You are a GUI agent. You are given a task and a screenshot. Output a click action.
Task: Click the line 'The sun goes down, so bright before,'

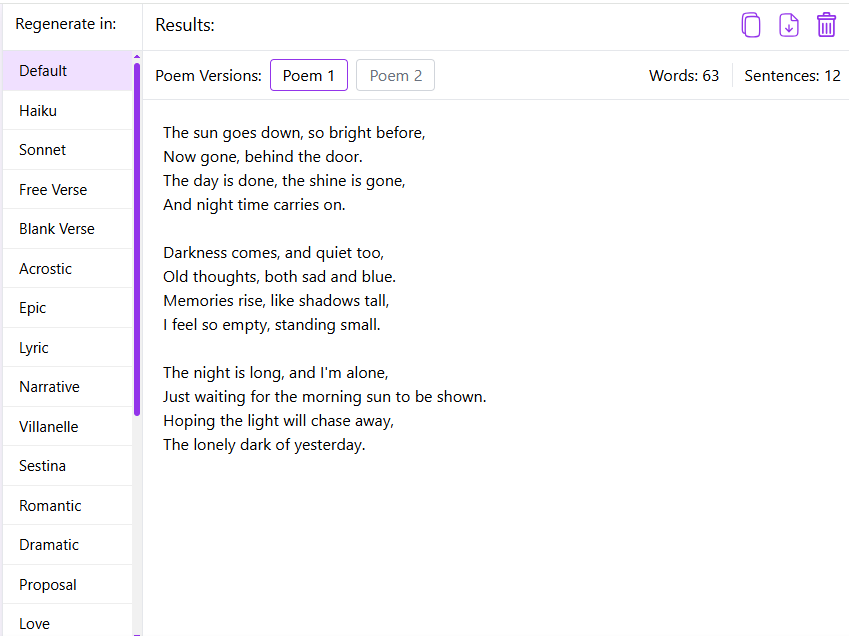294,133
